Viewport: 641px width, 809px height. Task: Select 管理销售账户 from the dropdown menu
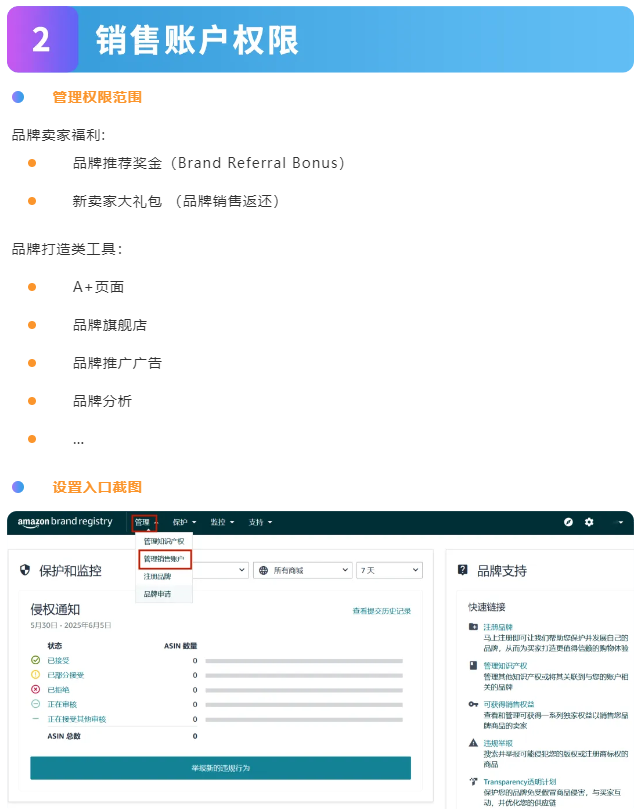pos(164,559)
